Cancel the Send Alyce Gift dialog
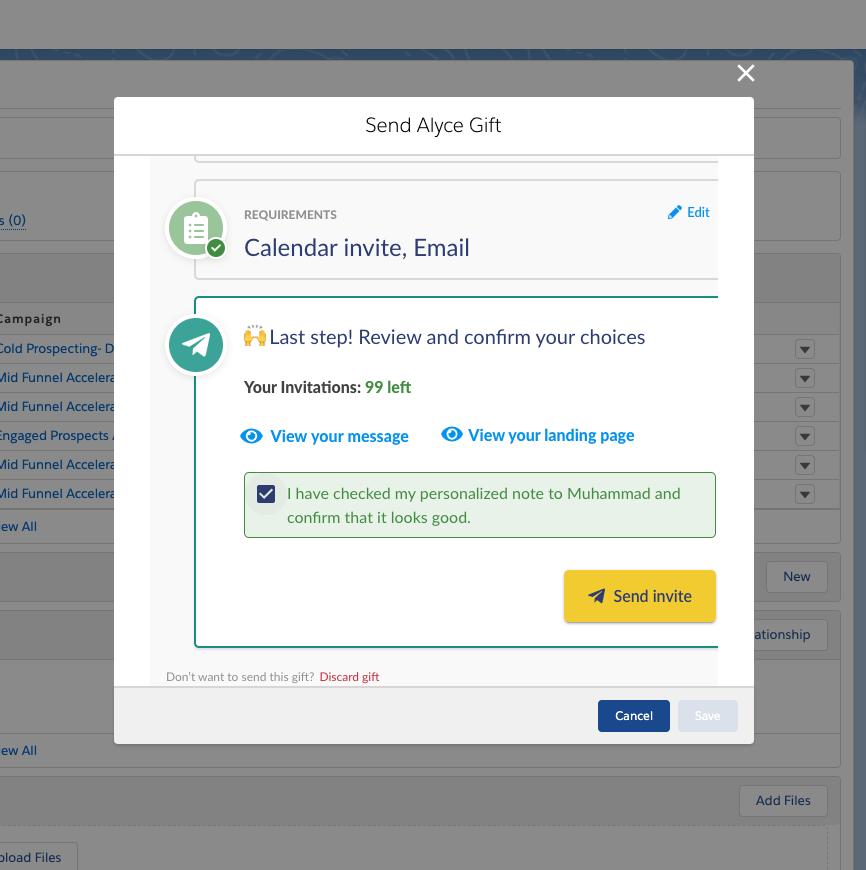Image resolution: width=866 pixels, height=870 pixels. pos(634,716)
